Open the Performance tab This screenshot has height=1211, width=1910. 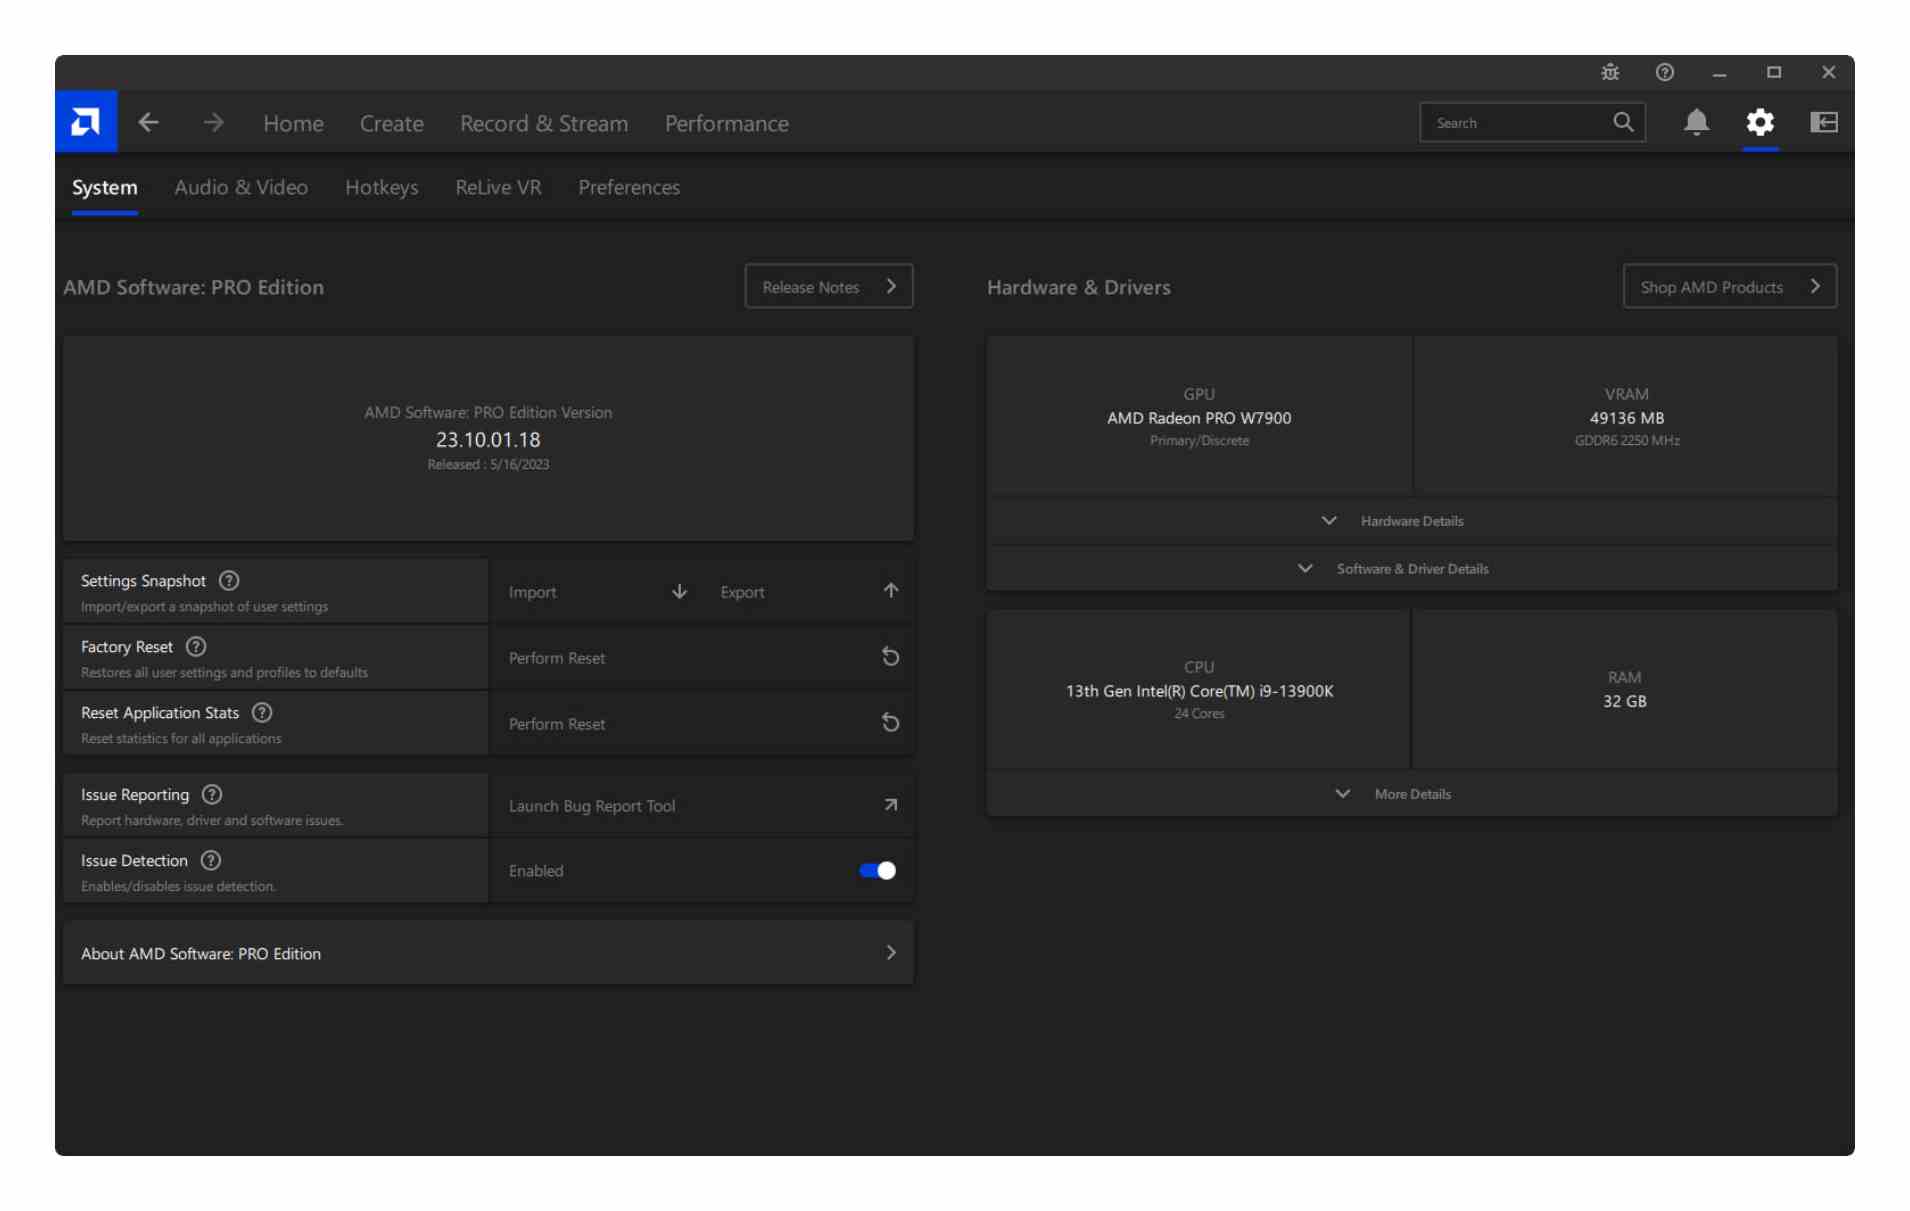coord(726,123)
